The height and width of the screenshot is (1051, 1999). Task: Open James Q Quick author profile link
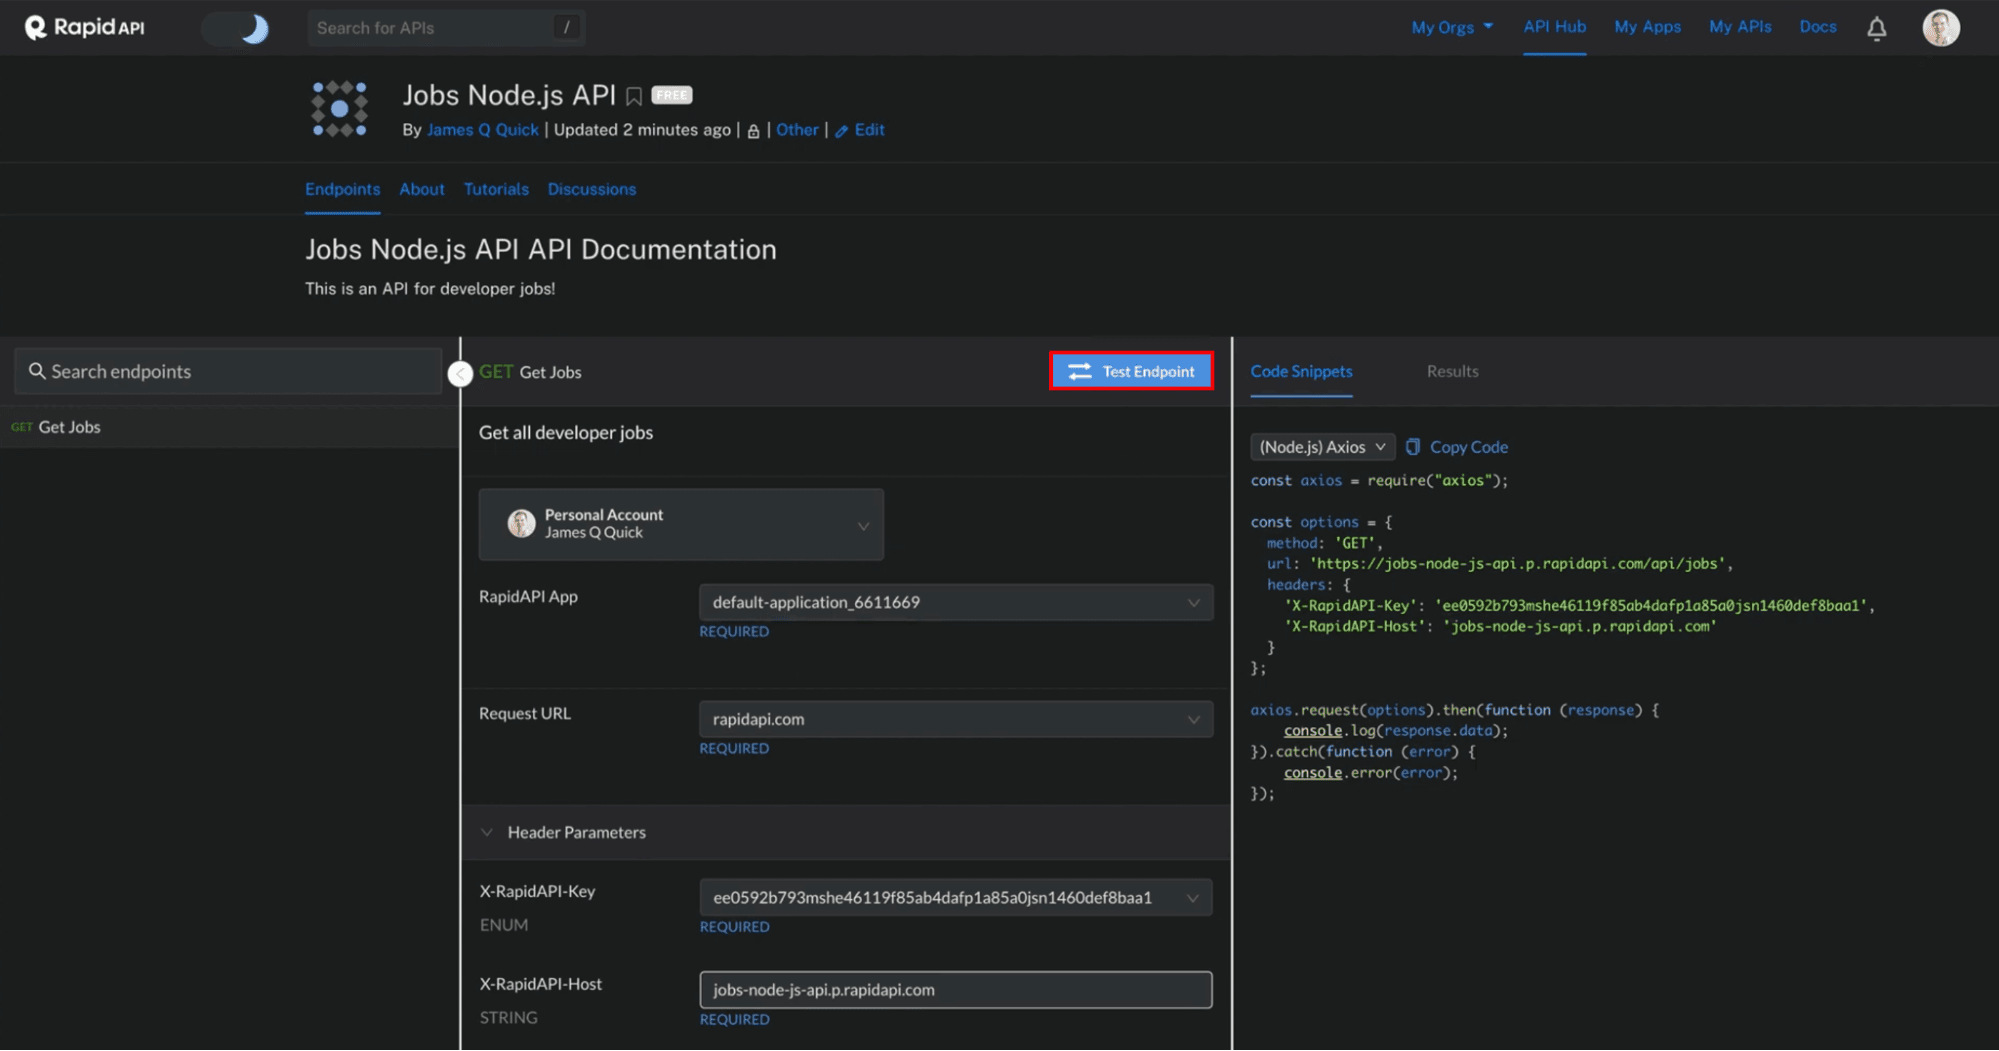pyautogui.click(x=482, y=130)
